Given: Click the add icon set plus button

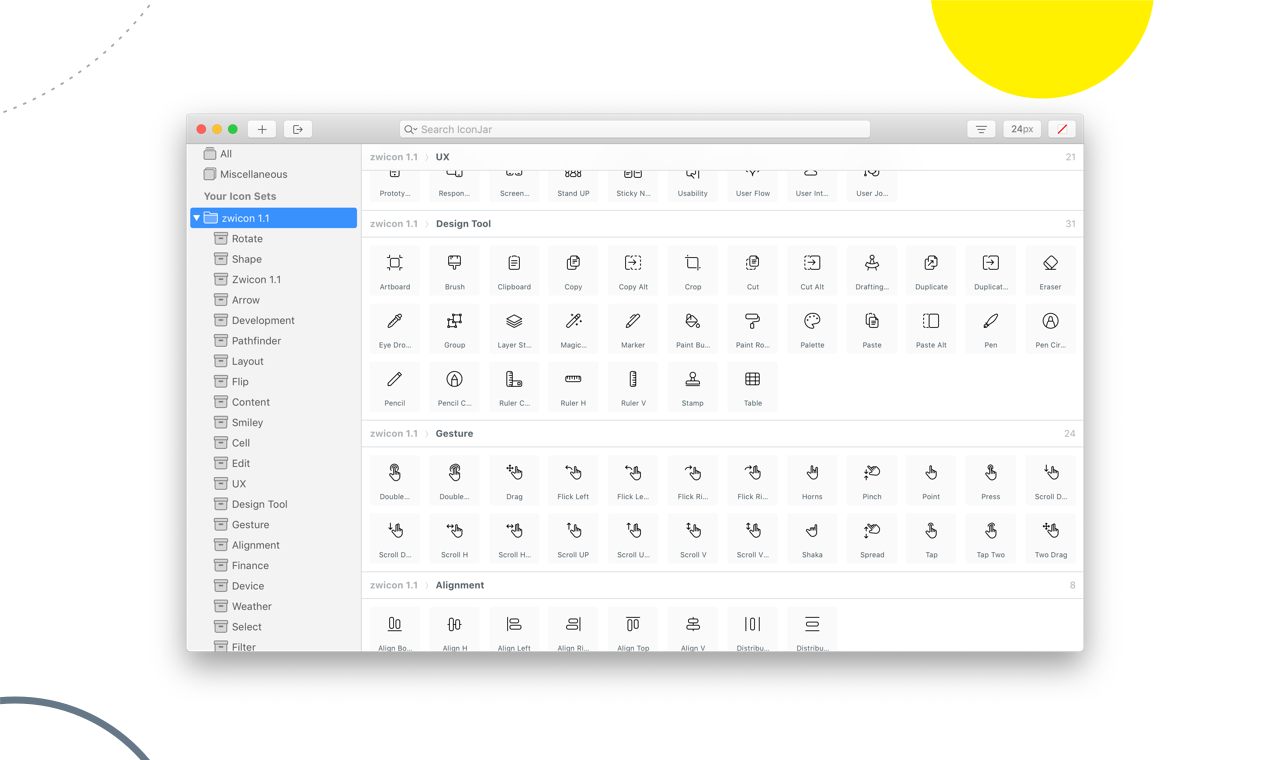Looking at the screenshot, I should [262, 129].
